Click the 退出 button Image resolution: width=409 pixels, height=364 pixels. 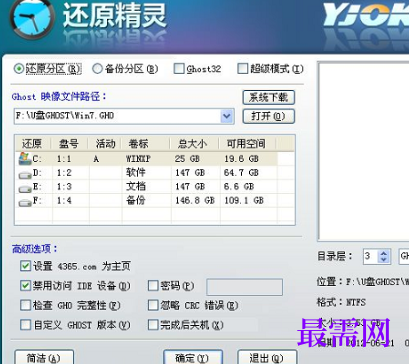tap(267, 357)
